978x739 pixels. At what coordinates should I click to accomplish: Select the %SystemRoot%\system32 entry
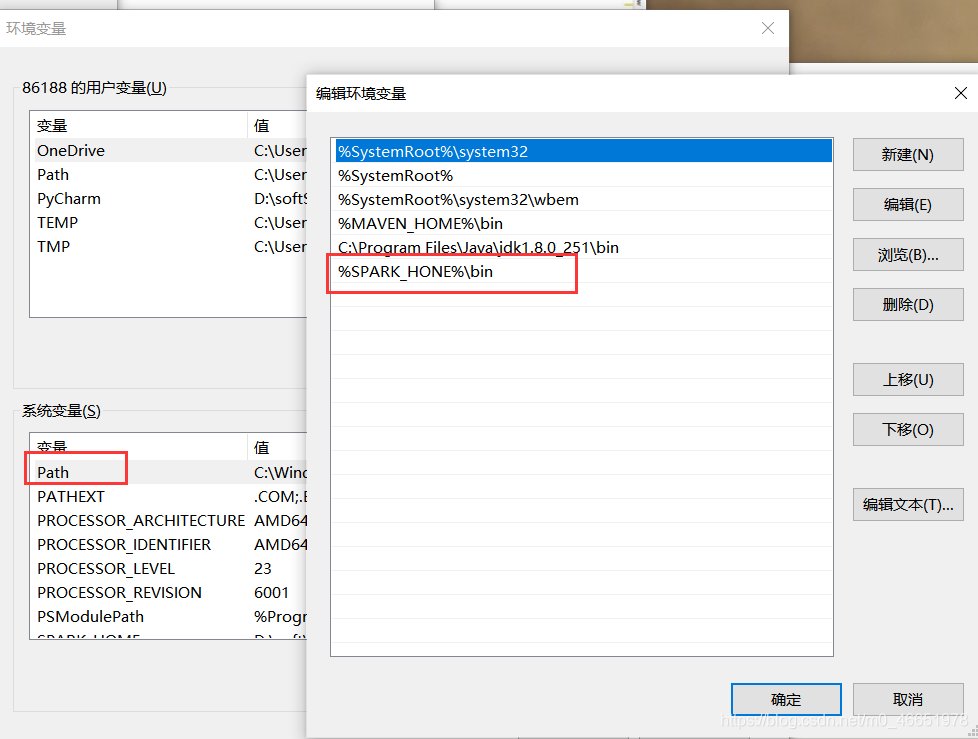click(583, 152)
